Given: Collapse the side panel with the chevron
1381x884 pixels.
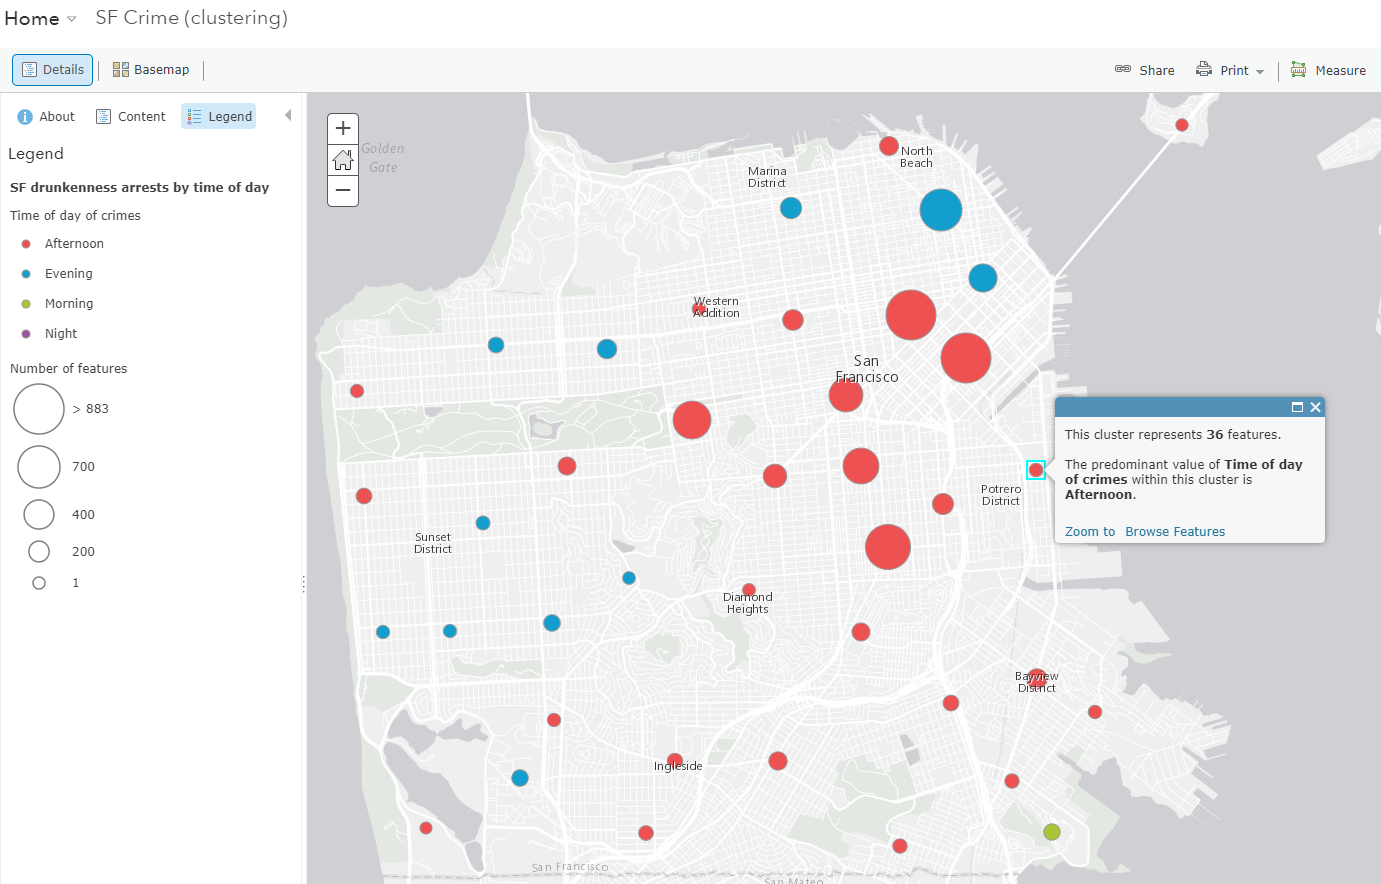Looking at the screenshot, I should click(x=288, y=115).
